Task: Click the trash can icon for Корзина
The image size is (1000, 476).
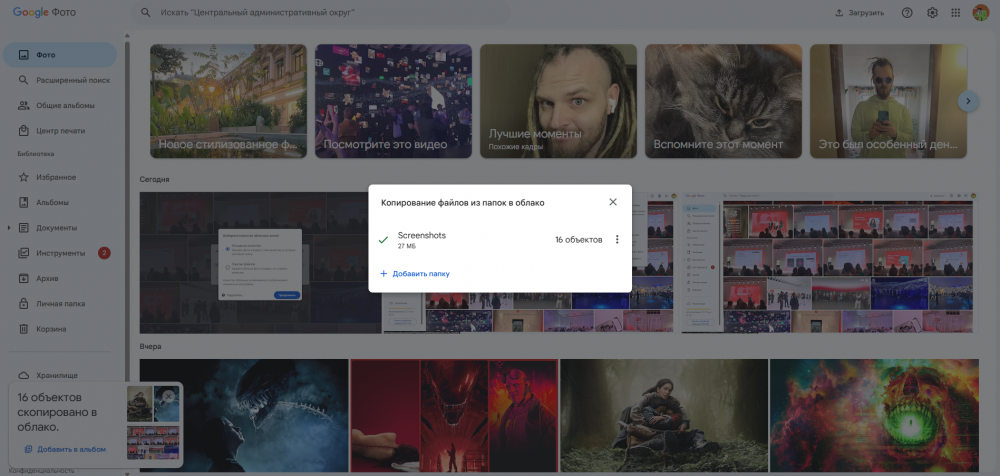Action: tap(24, 329)
